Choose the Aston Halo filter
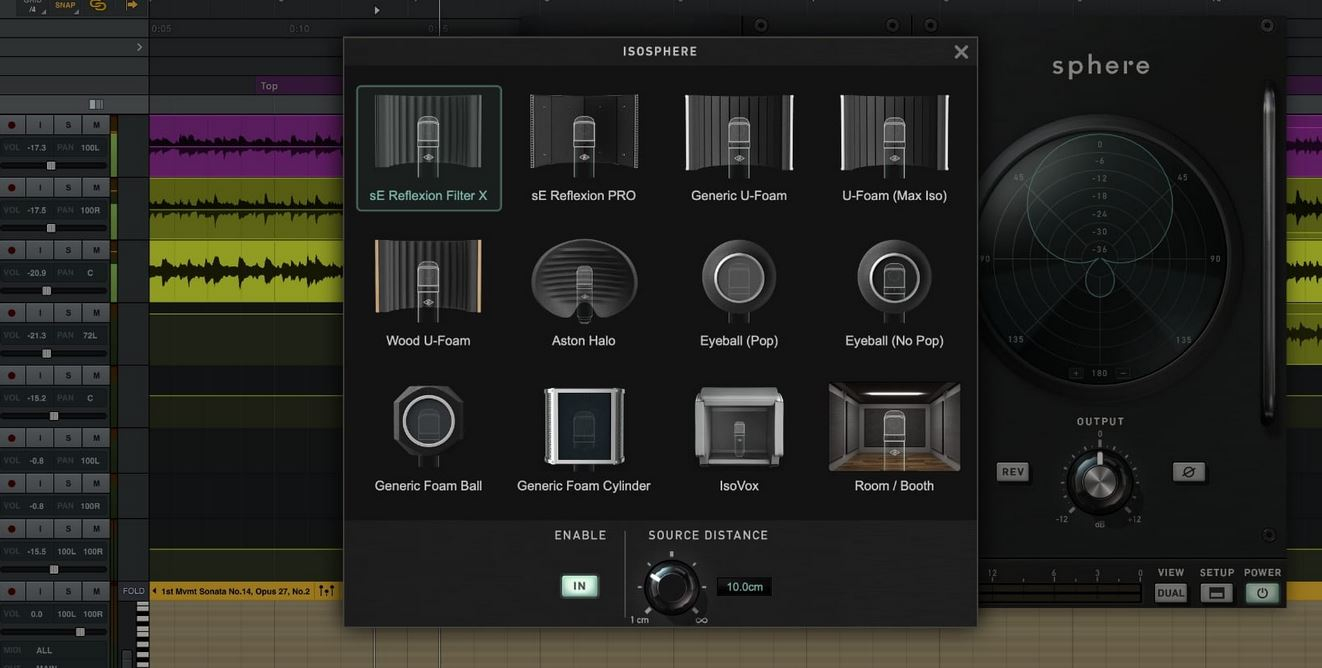The width and height of the screenshot is (1322, 668). click(x=584, y=293)
